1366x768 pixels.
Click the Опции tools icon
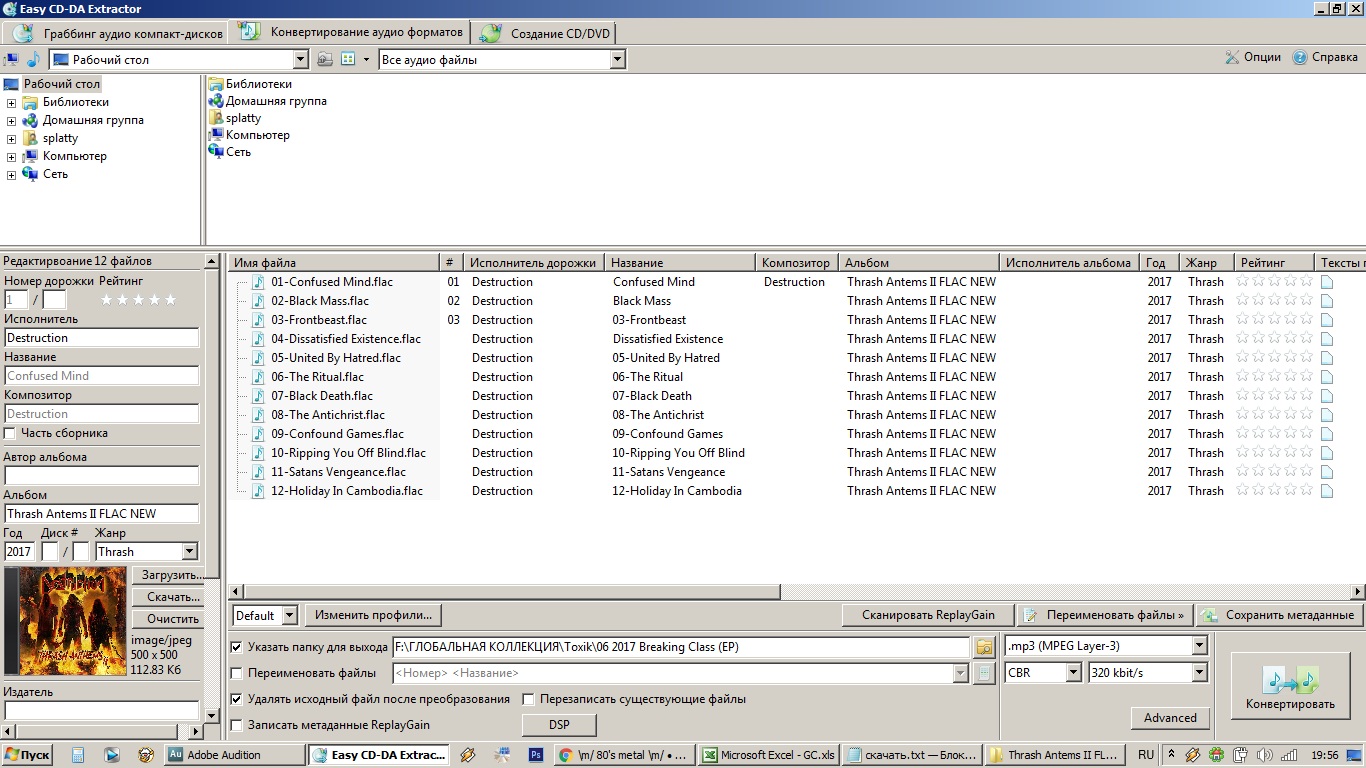click(1233, 58)
